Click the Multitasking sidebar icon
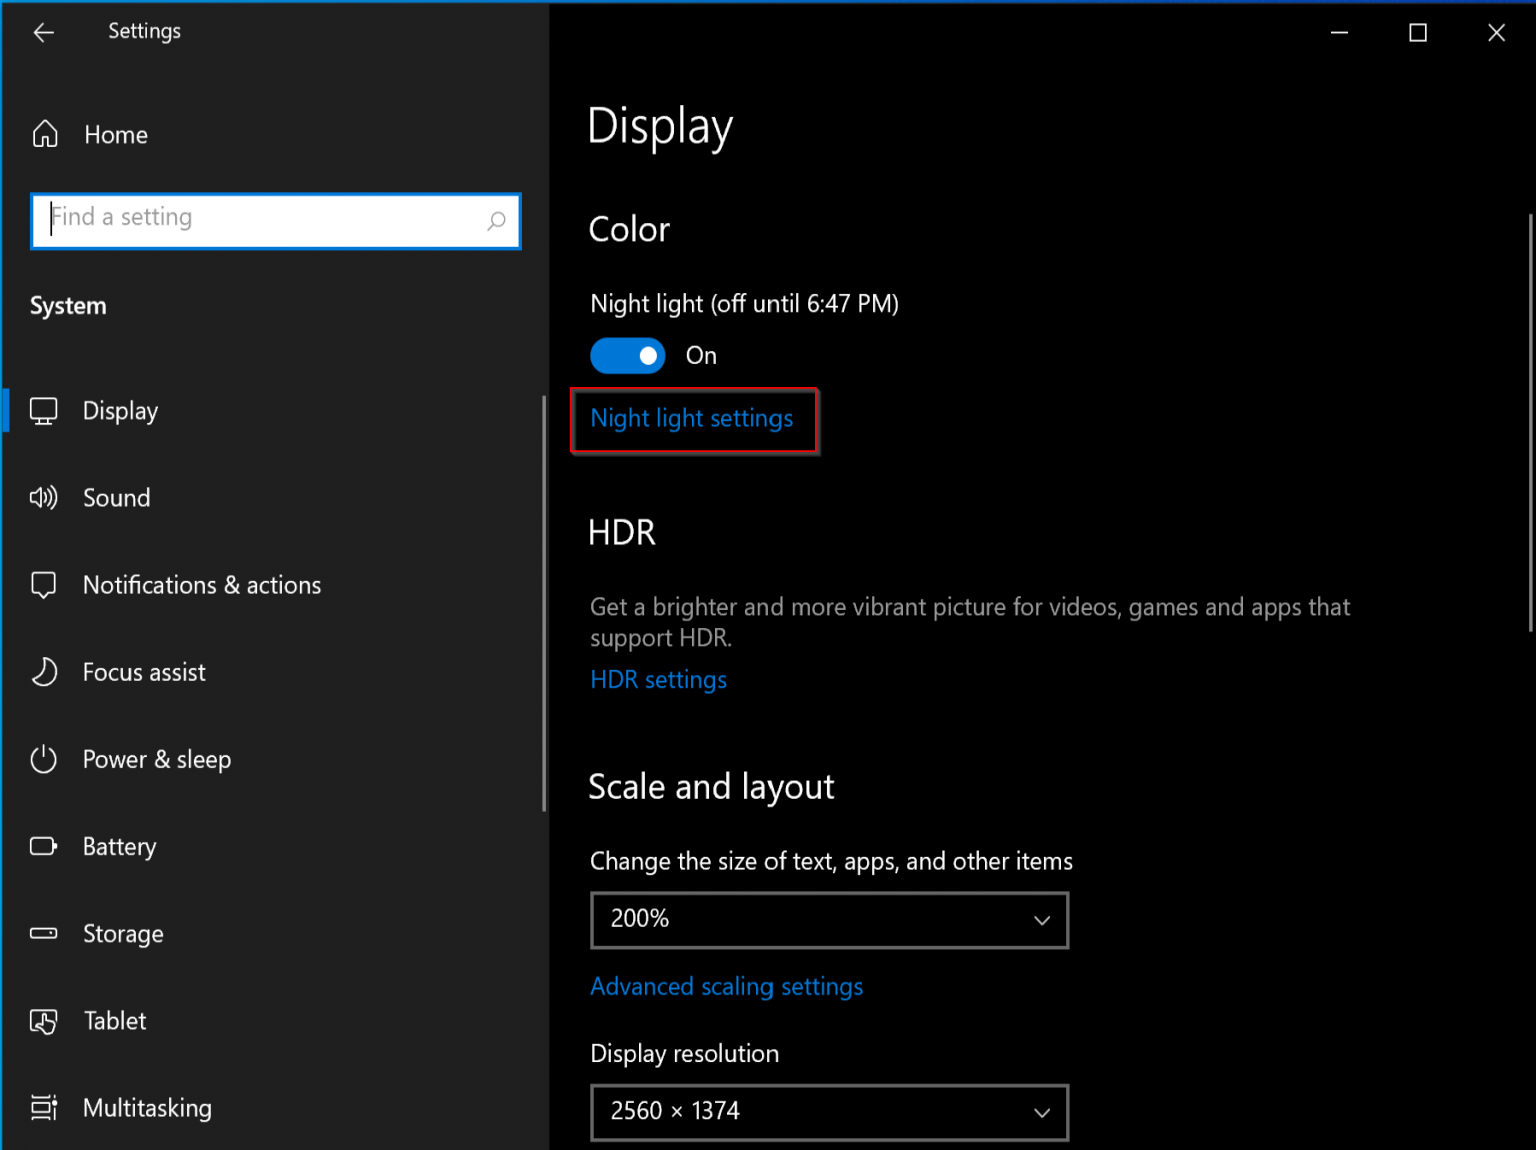 coord(44,1108)
